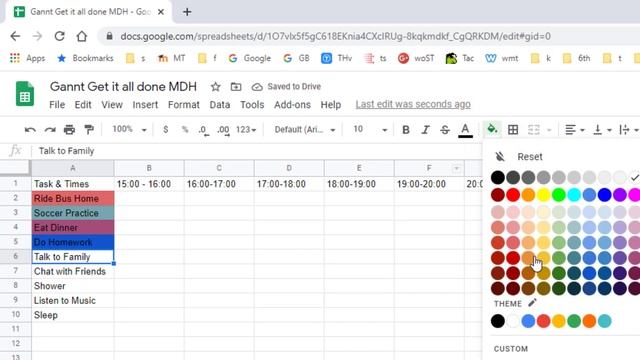Viewport: 640px width, 360px height.
Task: Expand the merge cells dropdown arrow
Action: tap(549, 130)
